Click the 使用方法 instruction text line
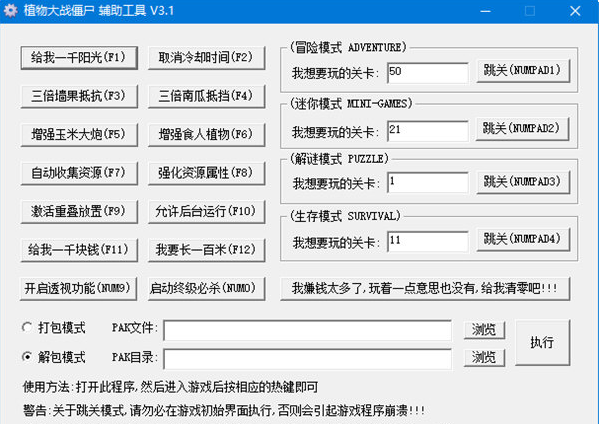601x424 pixels. click(x=170, y=387)
